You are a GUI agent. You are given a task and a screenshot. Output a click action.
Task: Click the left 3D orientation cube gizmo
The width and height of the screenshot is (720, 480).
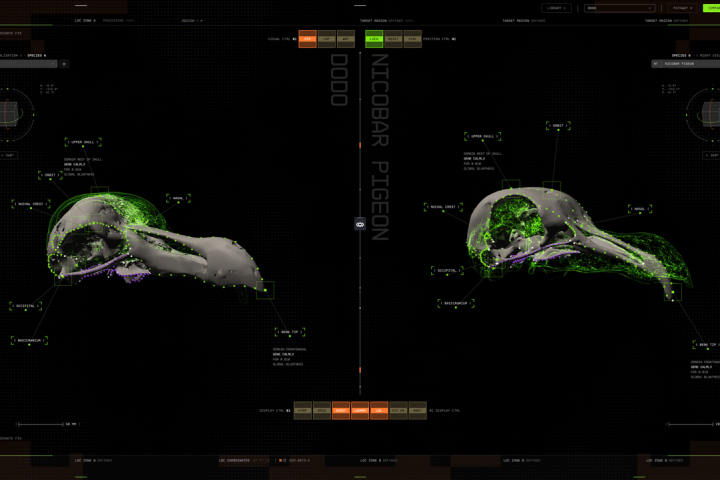tap(9, 113)
